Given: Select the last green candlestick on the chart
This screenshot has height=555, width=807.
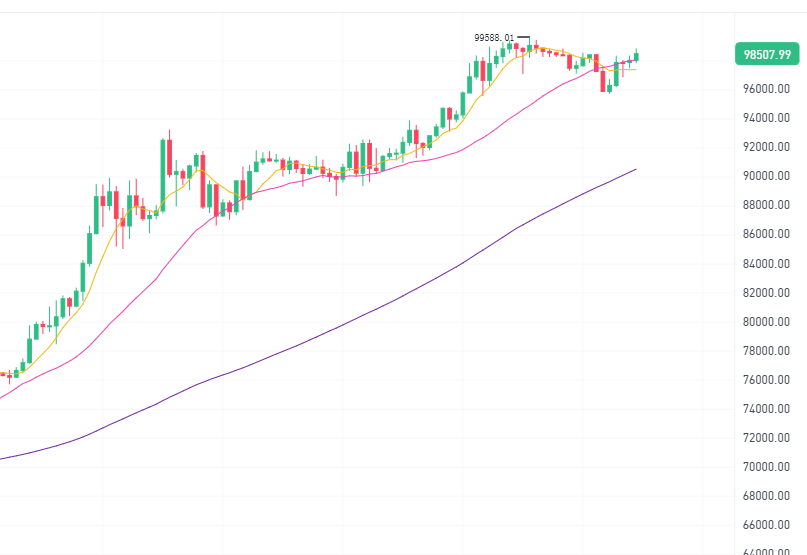Looking at the screenshot, I should click(636, 56).
